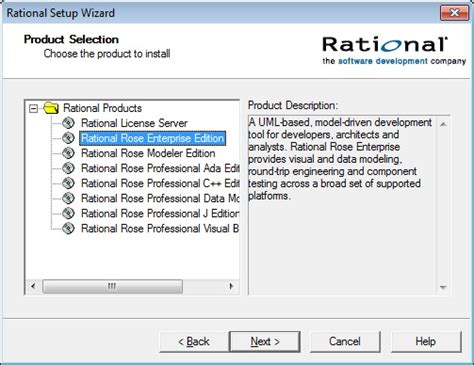
Task: Choose Rational Rose Modeler Edition
Action: tap(148, 153)
